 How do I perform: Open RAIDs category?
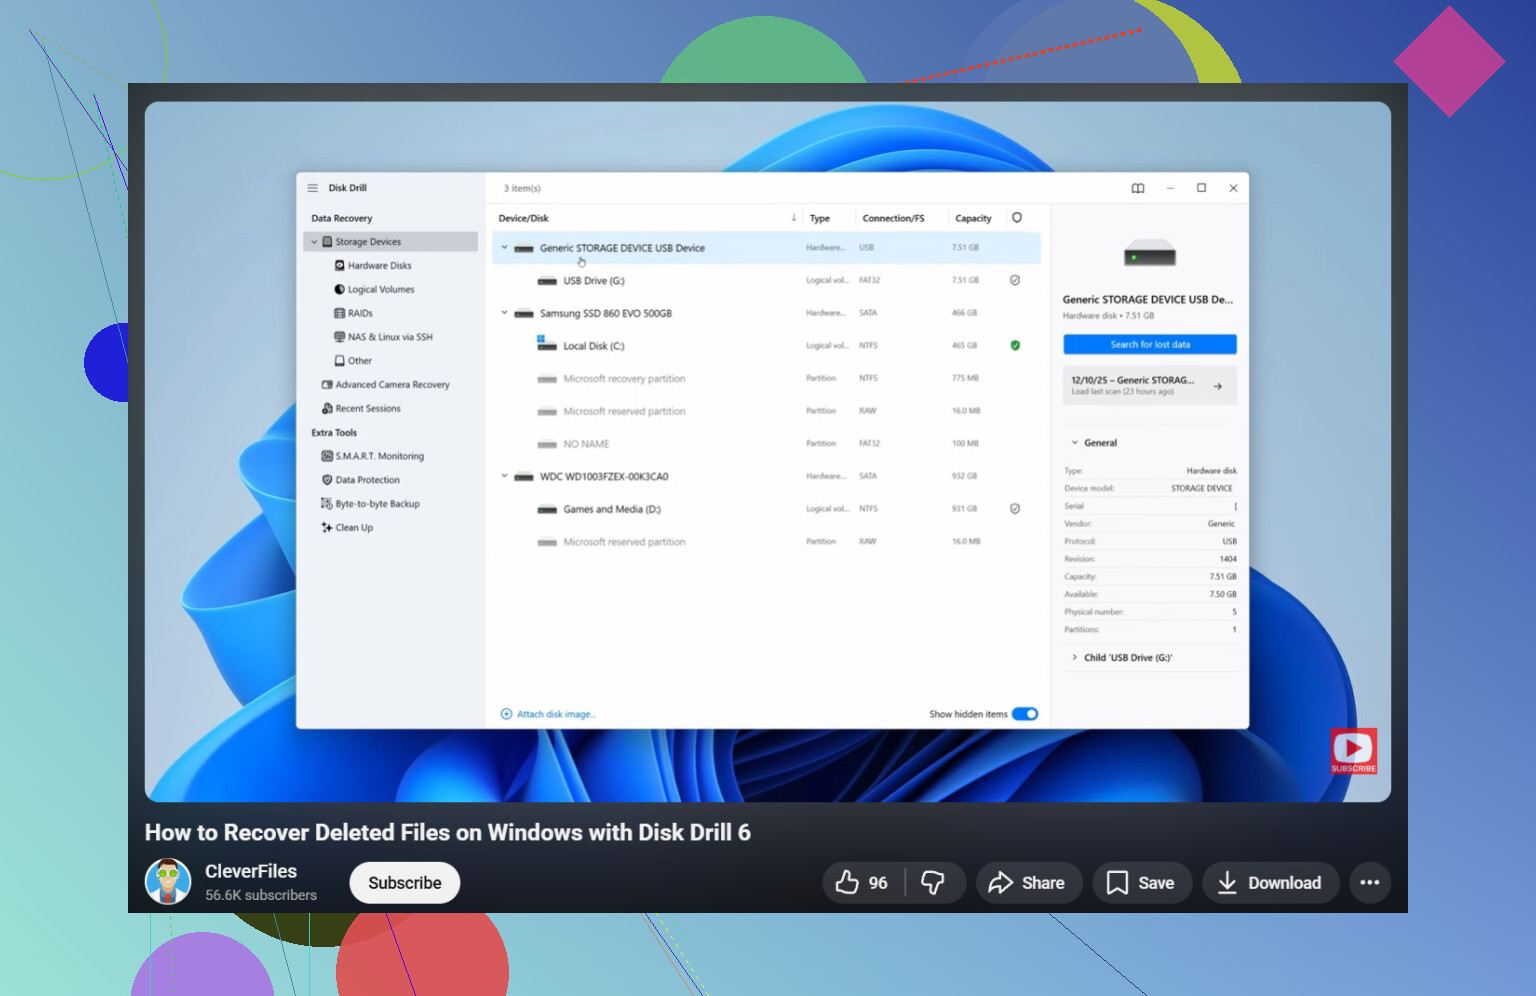click(360, 314)
